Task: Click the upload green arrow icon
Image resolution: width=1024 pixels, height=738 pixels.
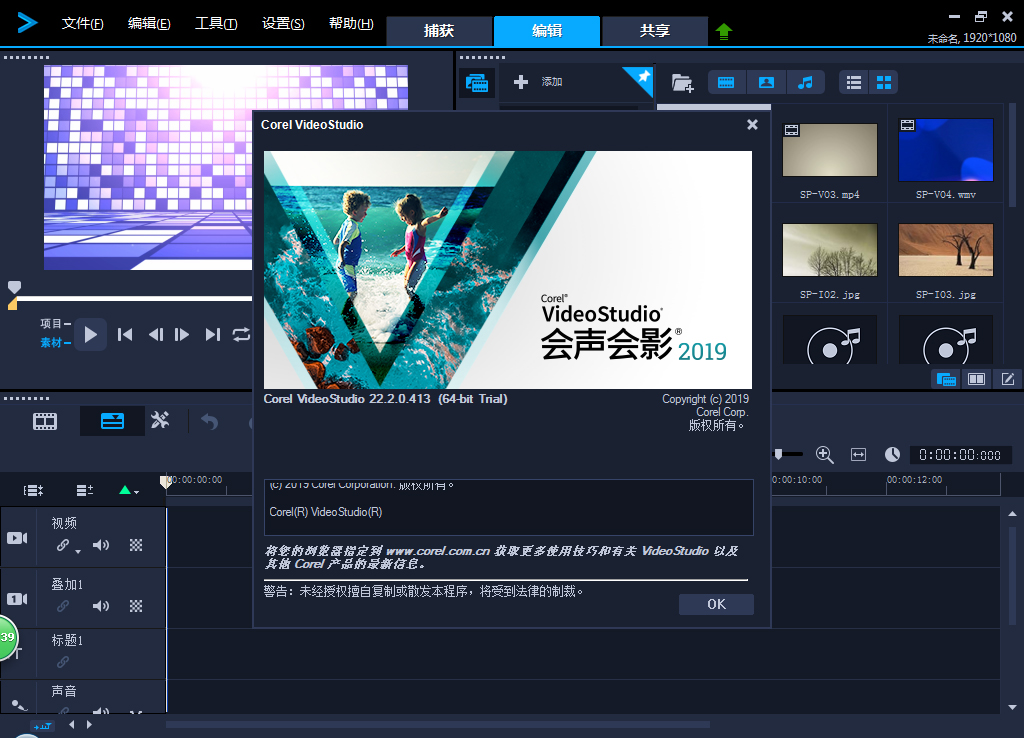Action: [724, 31]
